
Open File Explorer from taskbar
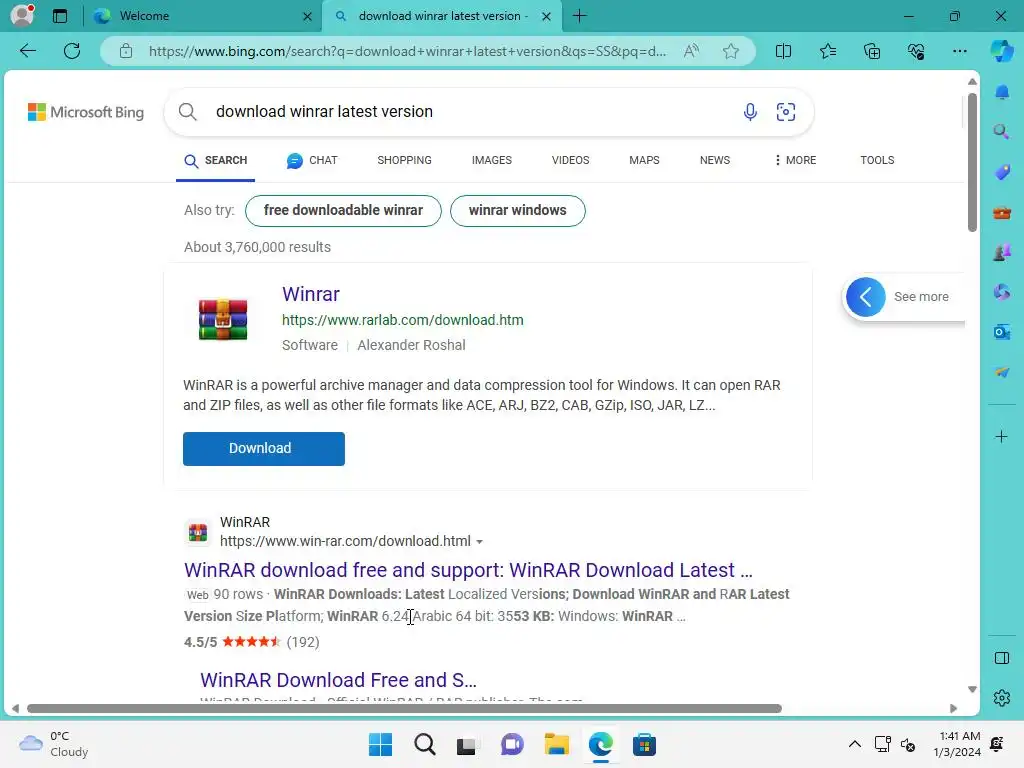(x=556, y=744)
